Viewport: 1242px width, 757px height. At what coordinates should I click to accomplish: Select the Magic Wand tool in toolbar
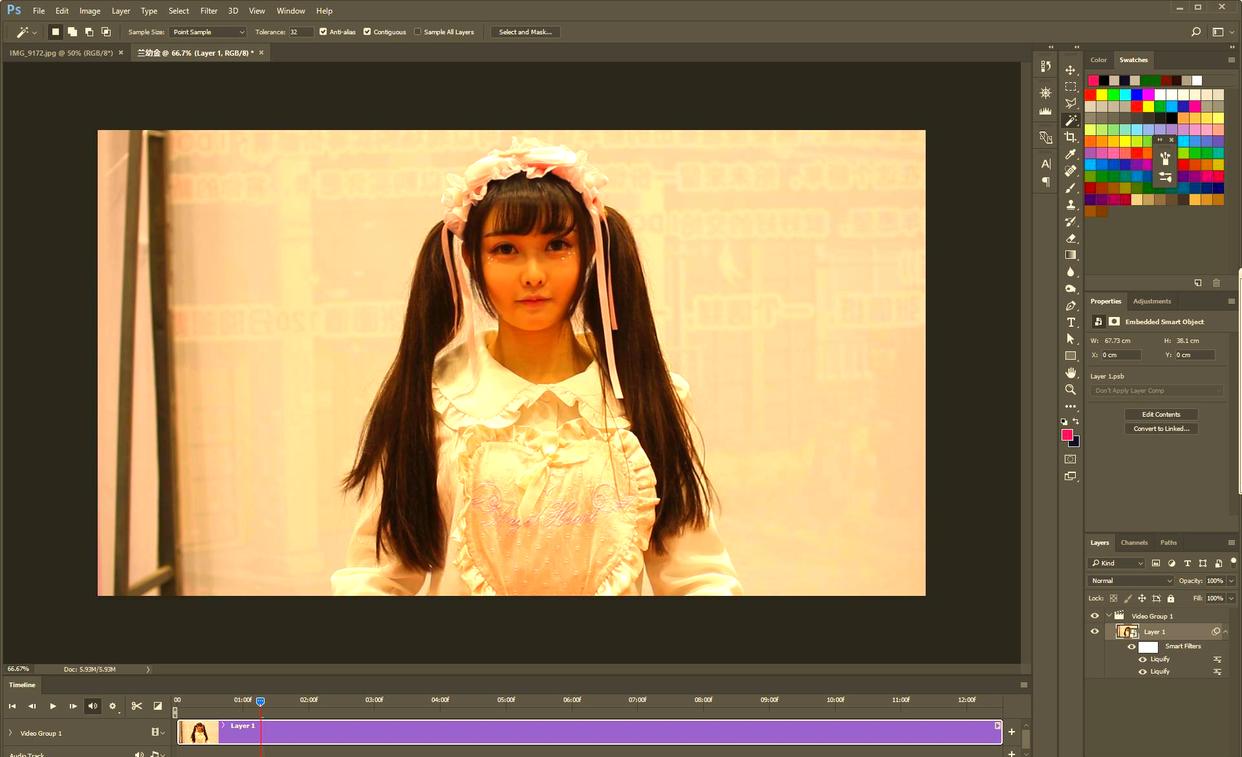1070,121
